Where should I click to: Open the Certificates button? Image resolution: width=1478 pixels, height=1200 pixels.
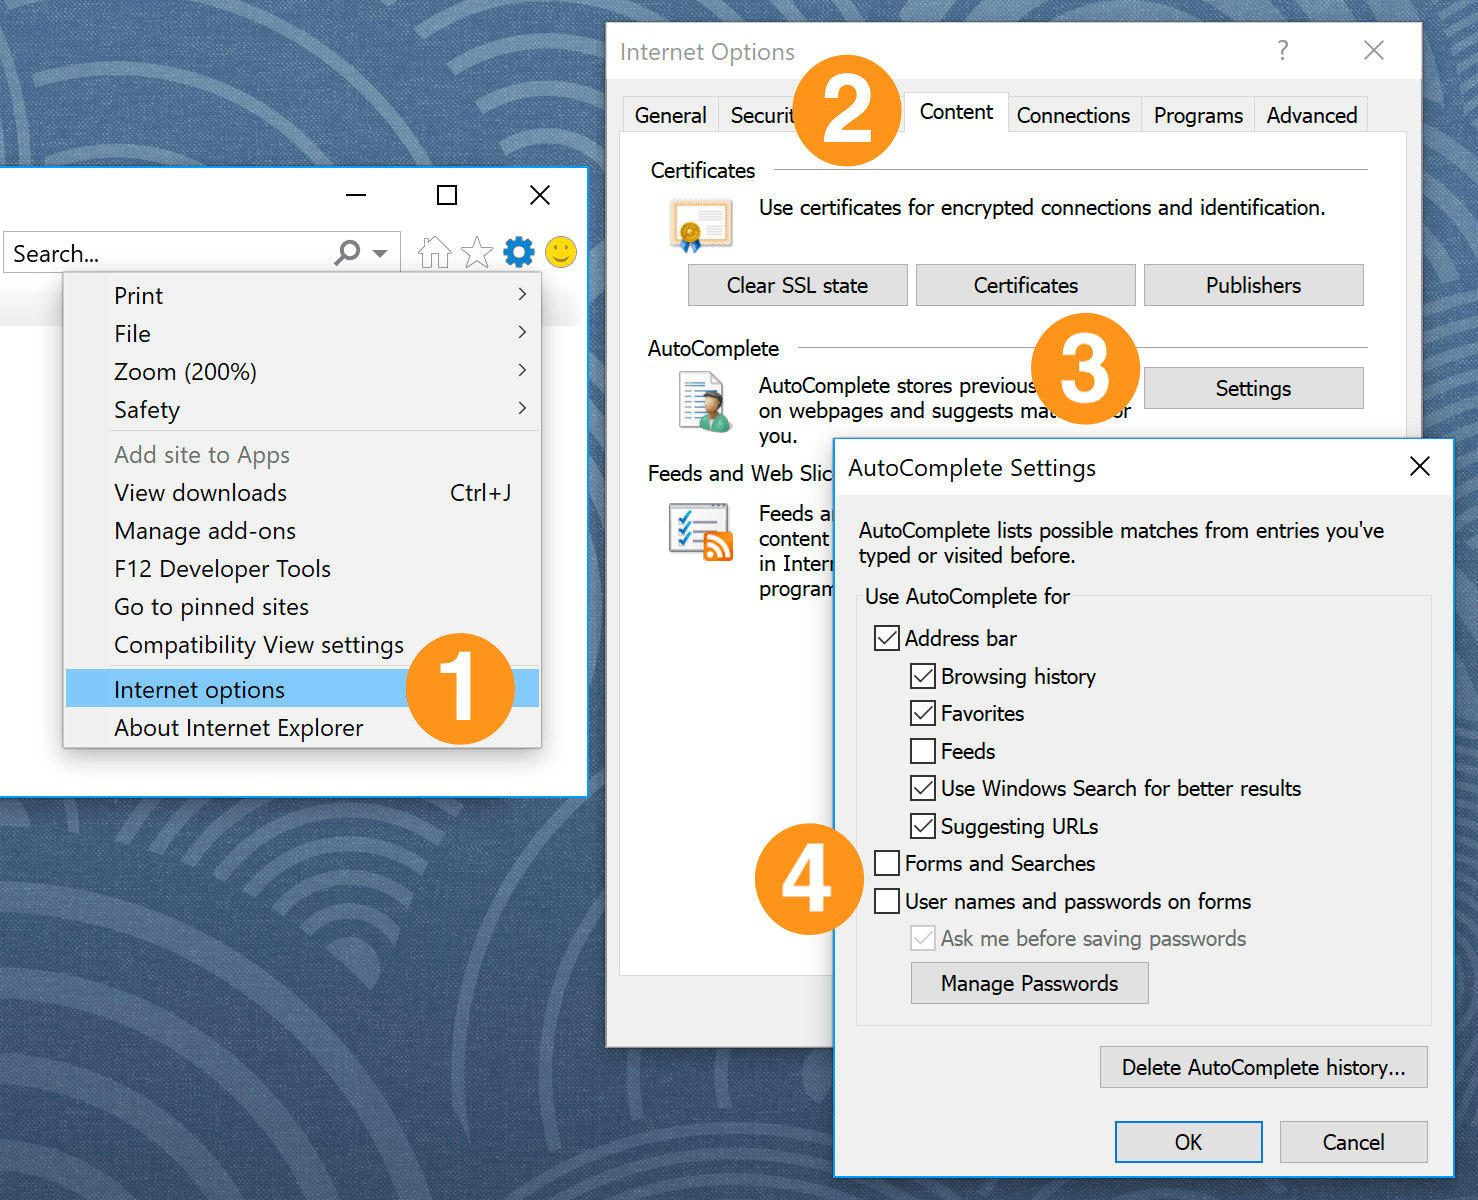tap(1026, 285)
